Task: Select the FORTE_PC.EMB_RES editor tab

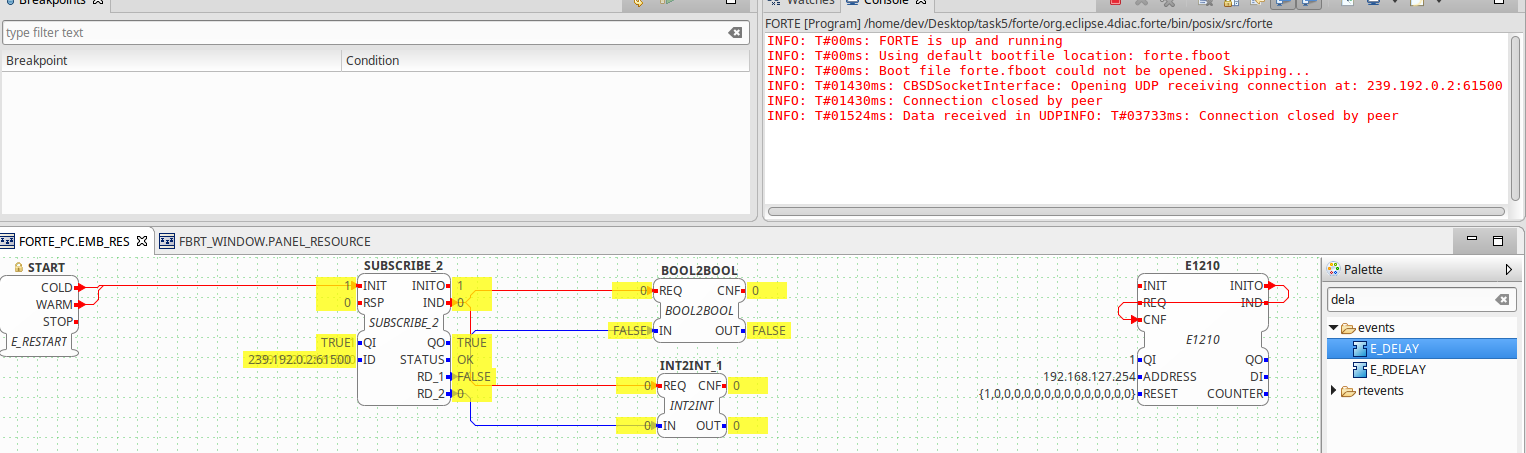Action: [74, 241]
